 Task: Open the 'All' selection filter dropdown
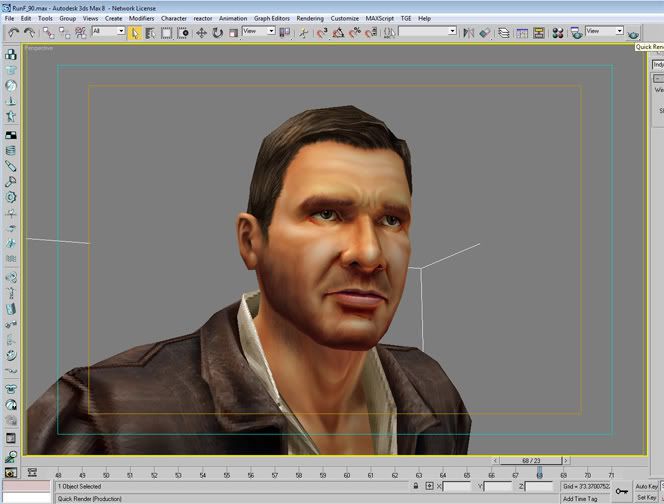click(x=108, y=32)
